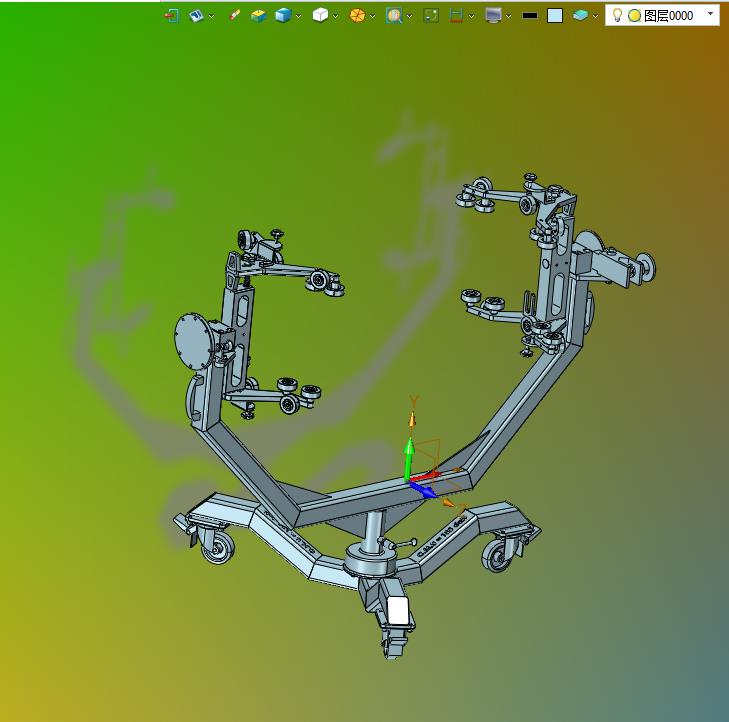The height and width of the screenshot is (722, 729).
Task: Click the blue view orientation icon
Action: (196, 16)
